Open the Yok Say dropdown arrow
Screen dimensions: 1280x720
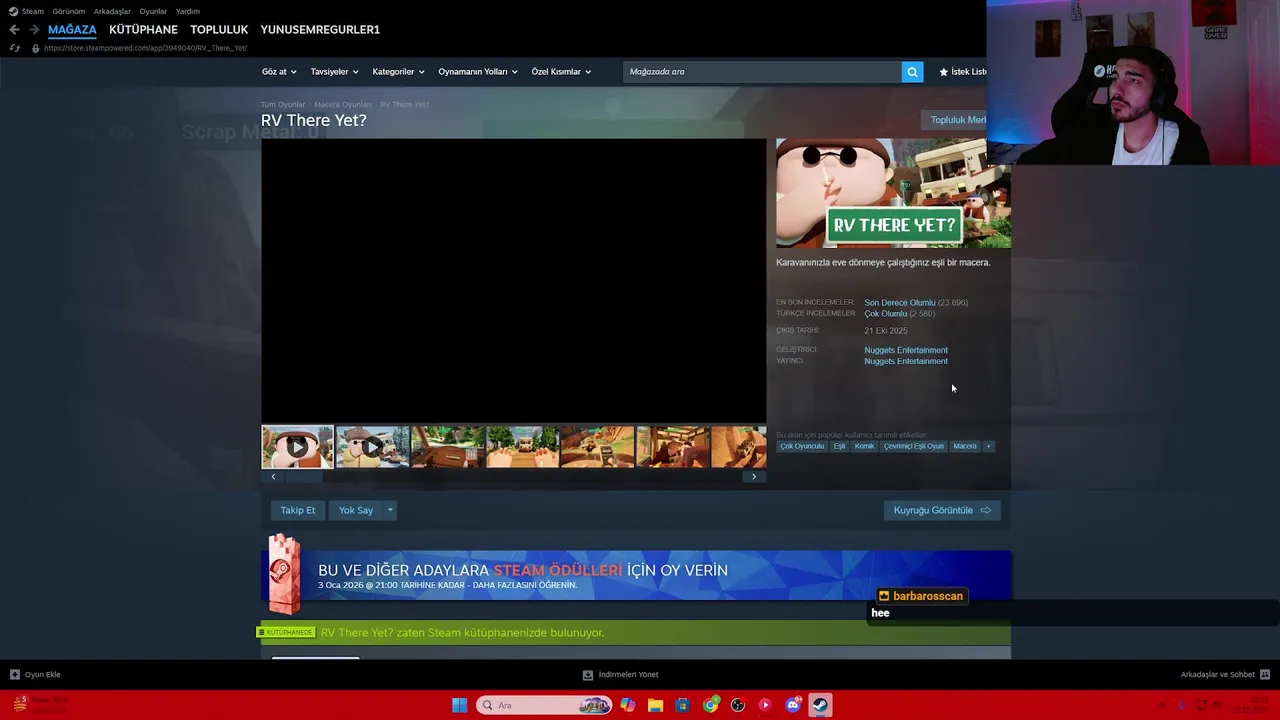tap(390, 510)
